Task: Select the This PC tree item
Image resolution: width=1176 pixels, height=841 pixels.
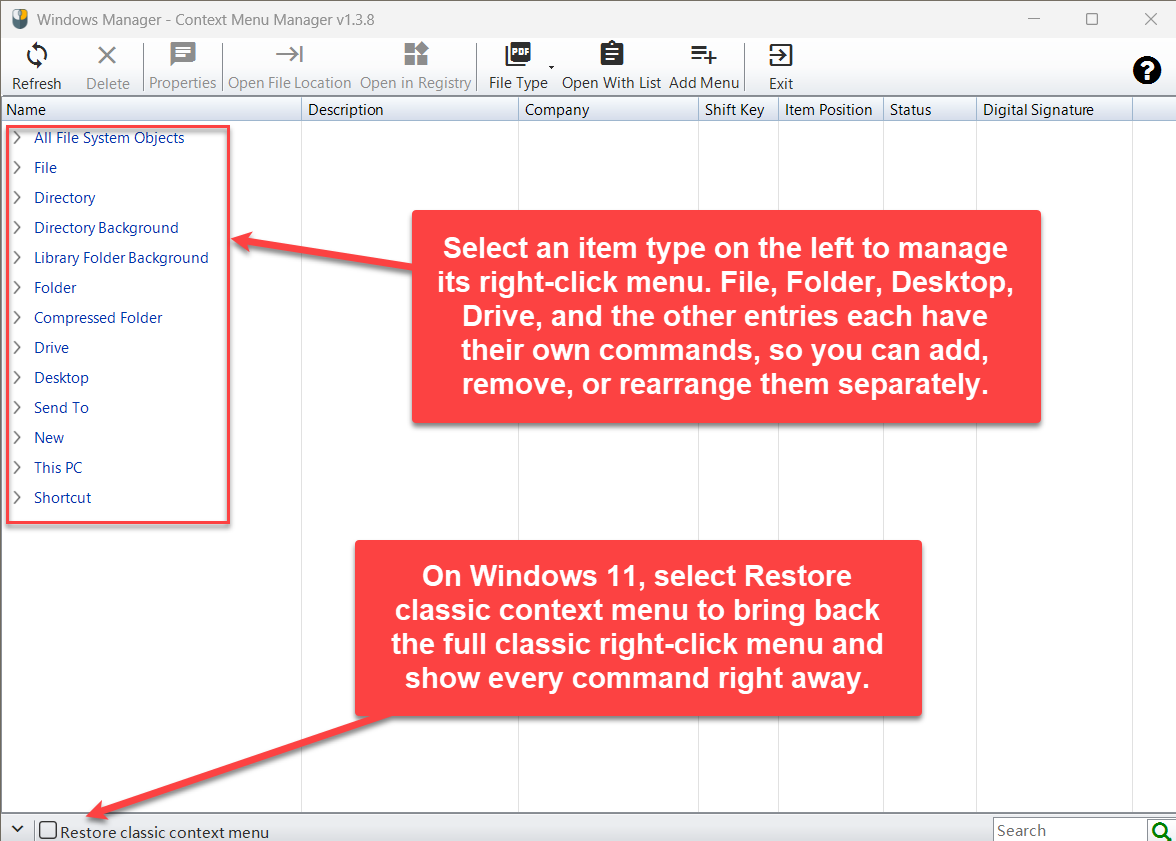Action: [58, 468]
